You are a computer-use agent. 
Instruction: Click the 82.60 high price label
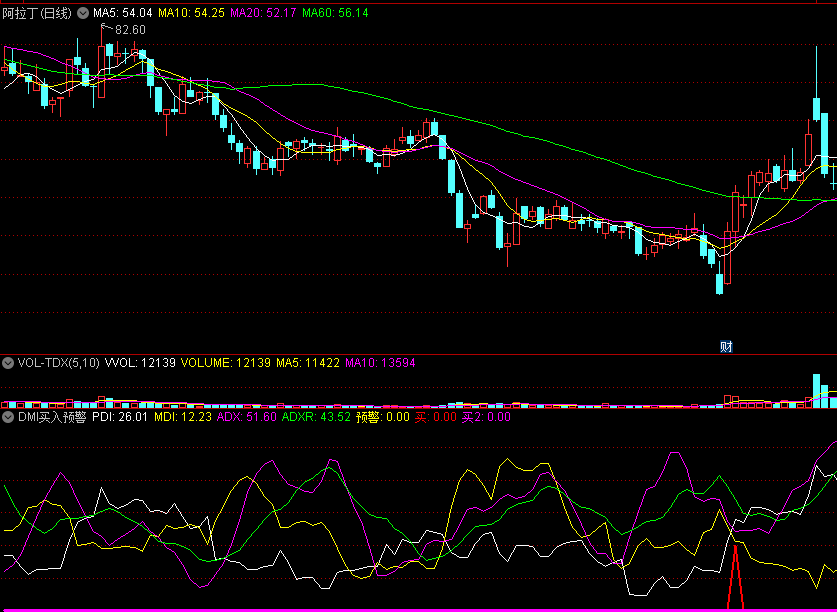130,30
